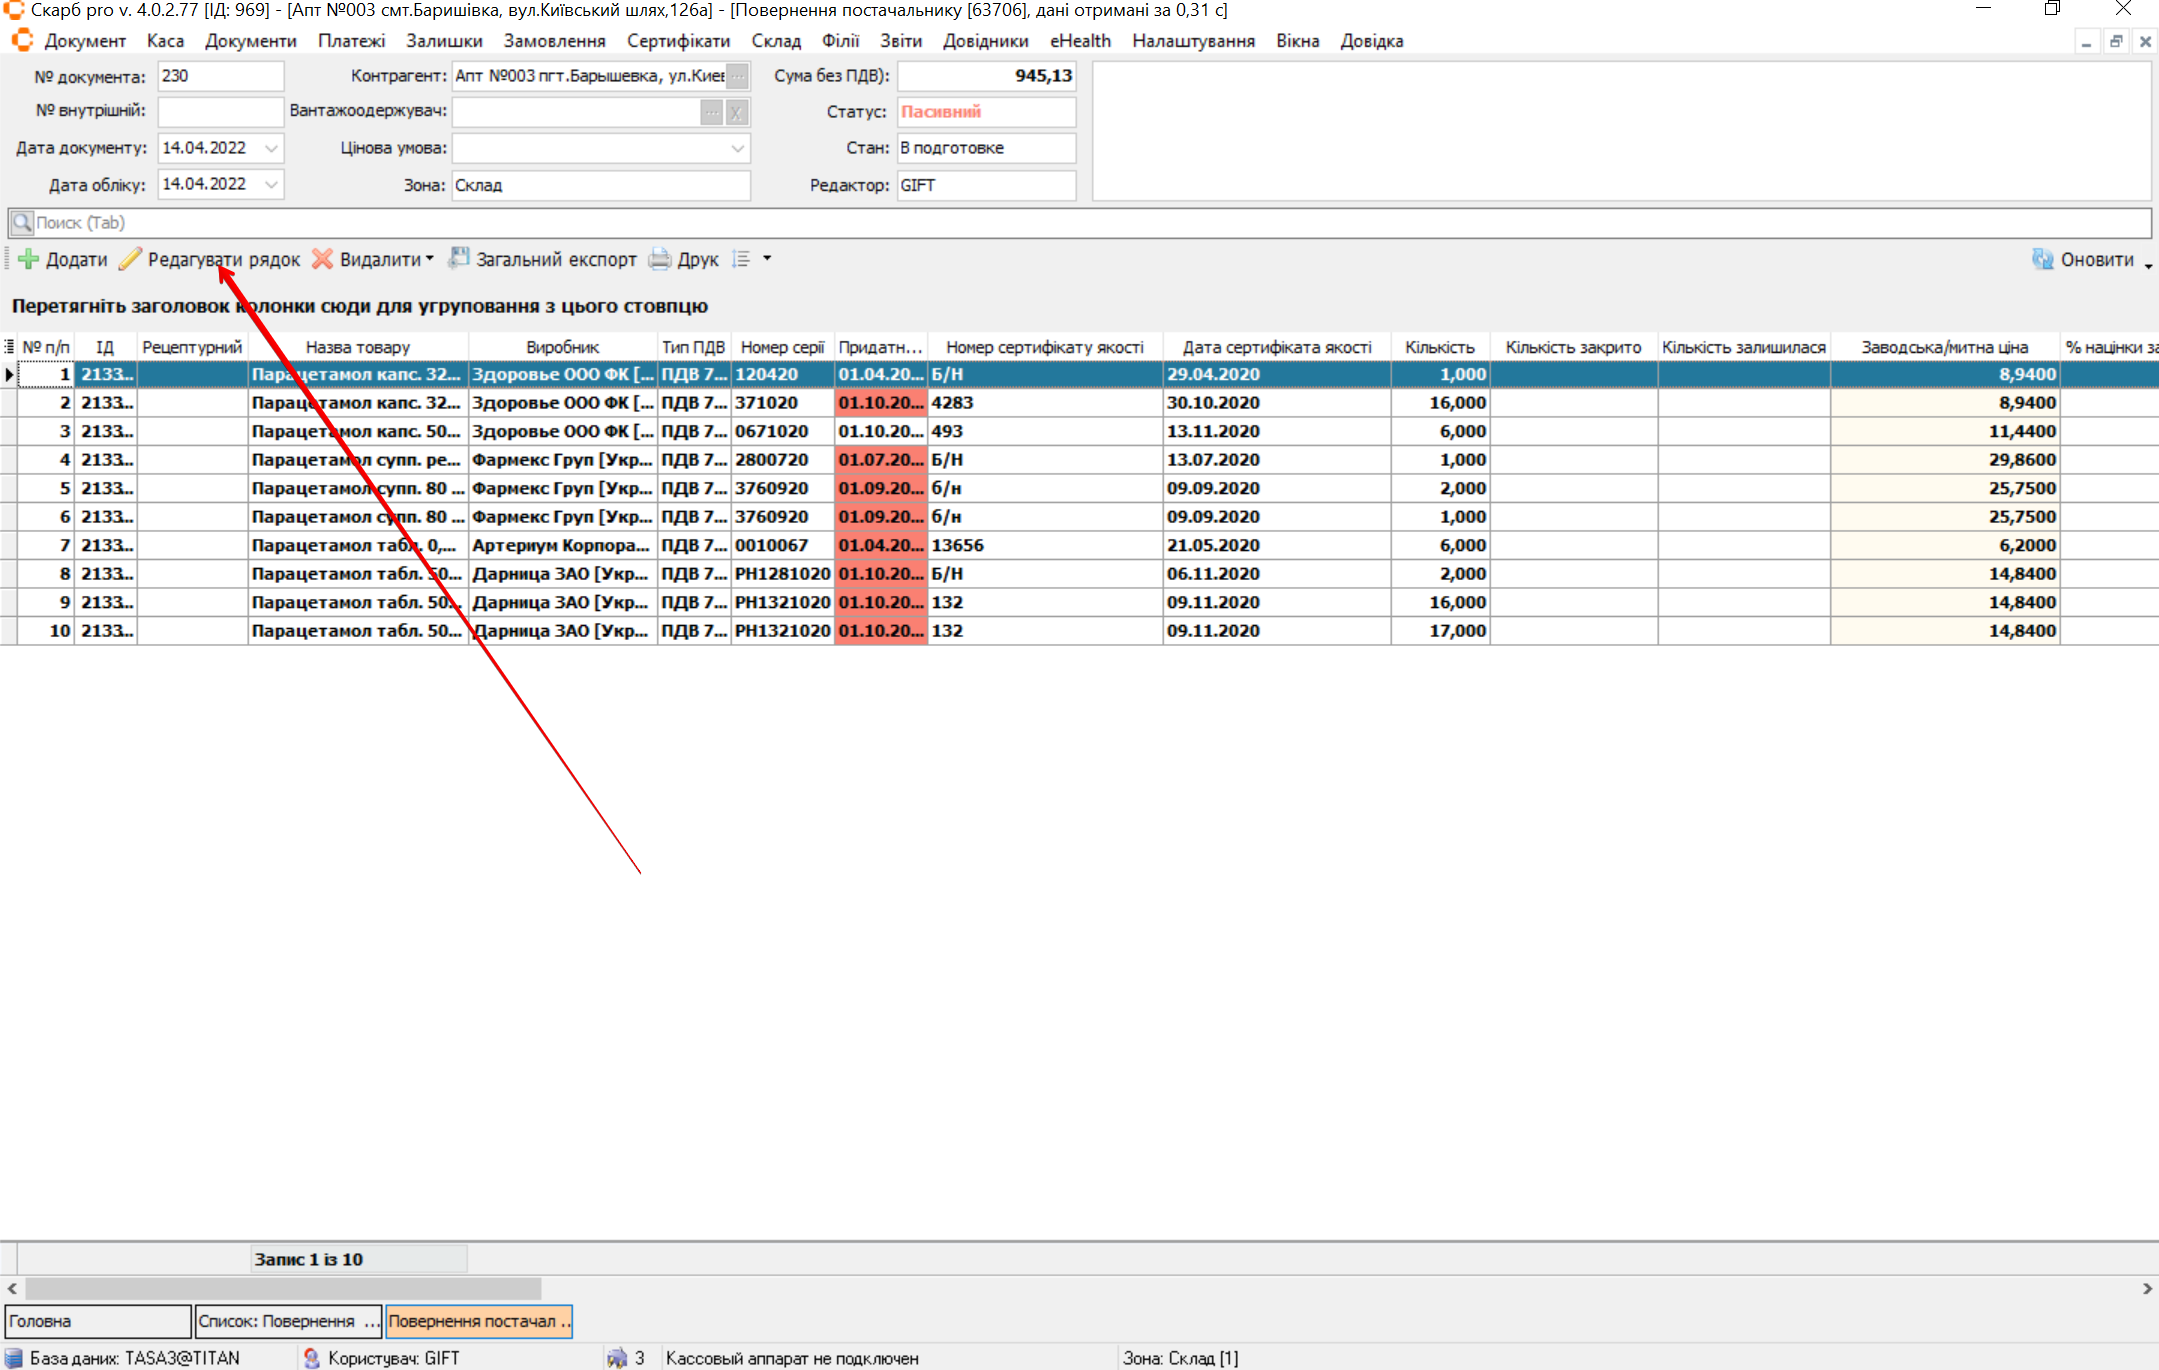Image resolution: width=2159 pixels, height=1370 pixels.
Task: Click the red X Видалити icon
Action: coord(322,259)
